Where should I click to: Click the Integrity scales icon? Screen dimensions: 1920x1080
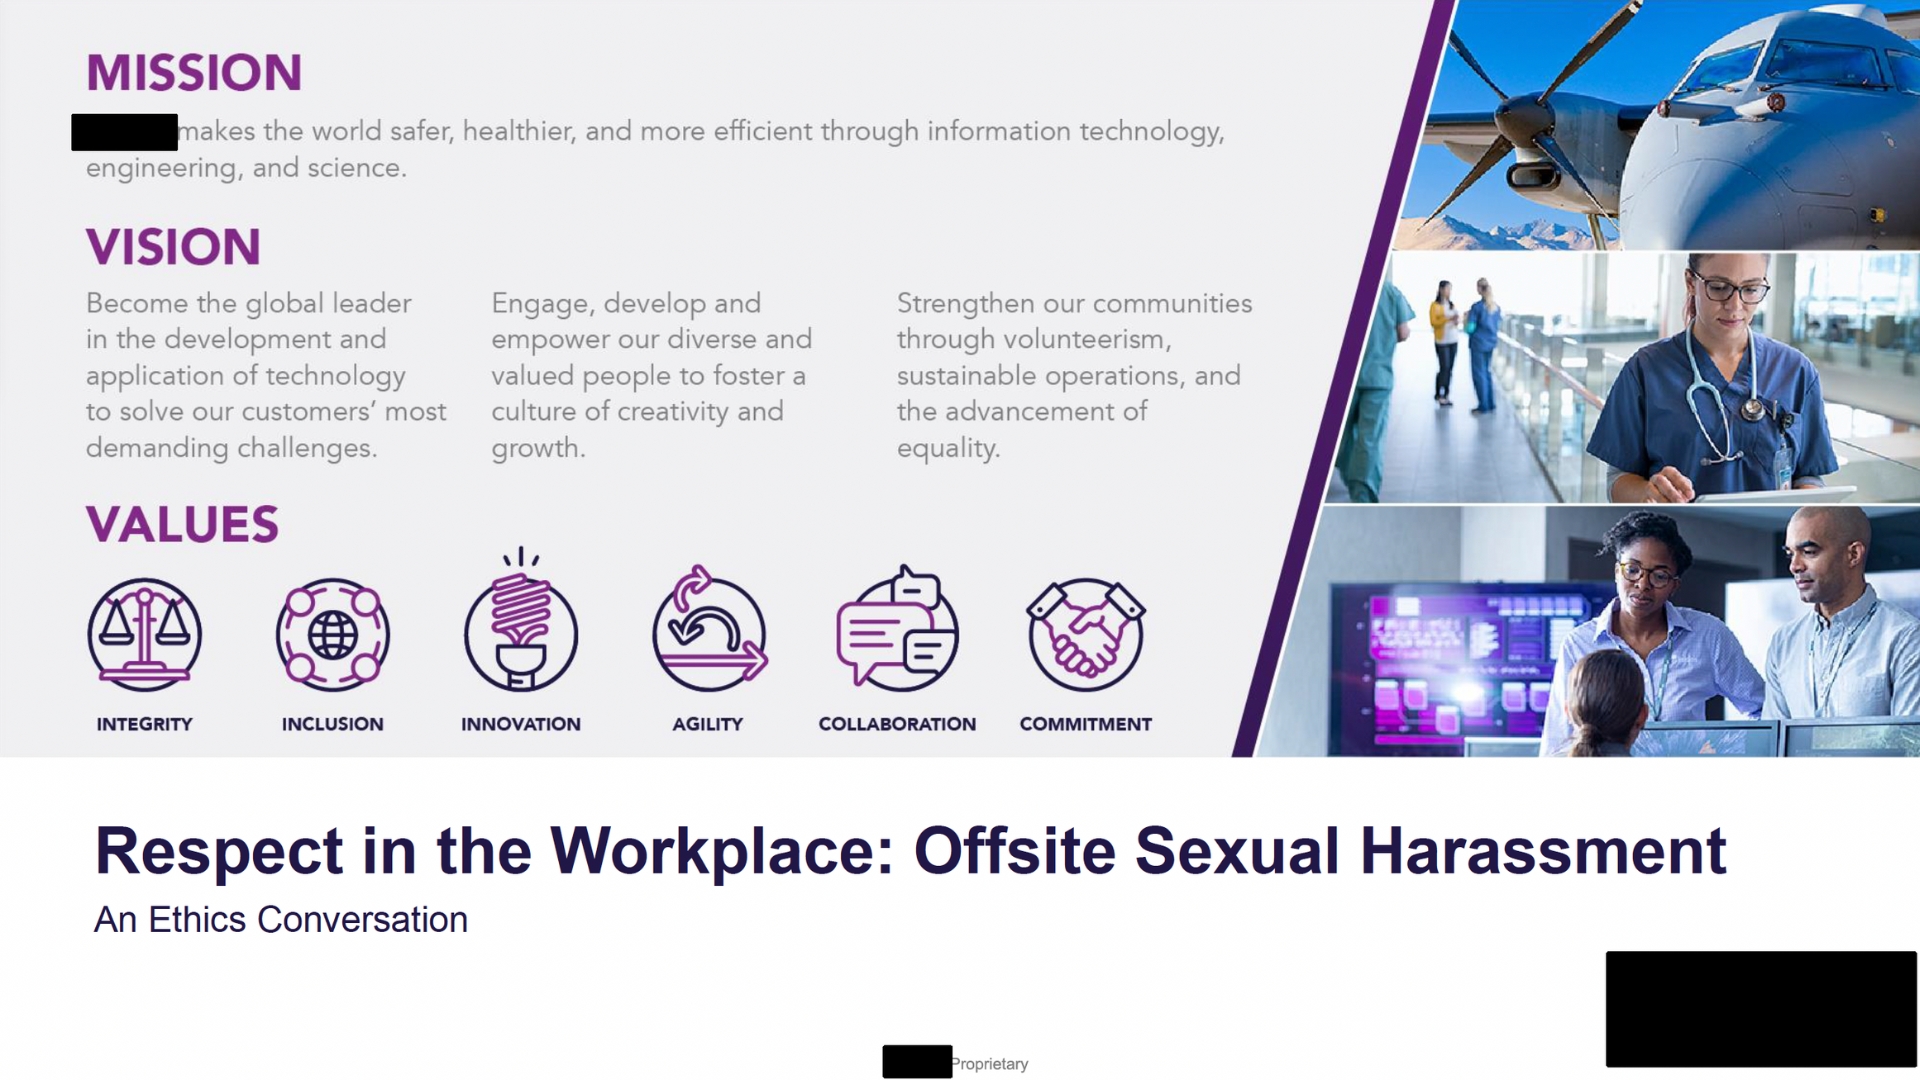tap(144, 635)
